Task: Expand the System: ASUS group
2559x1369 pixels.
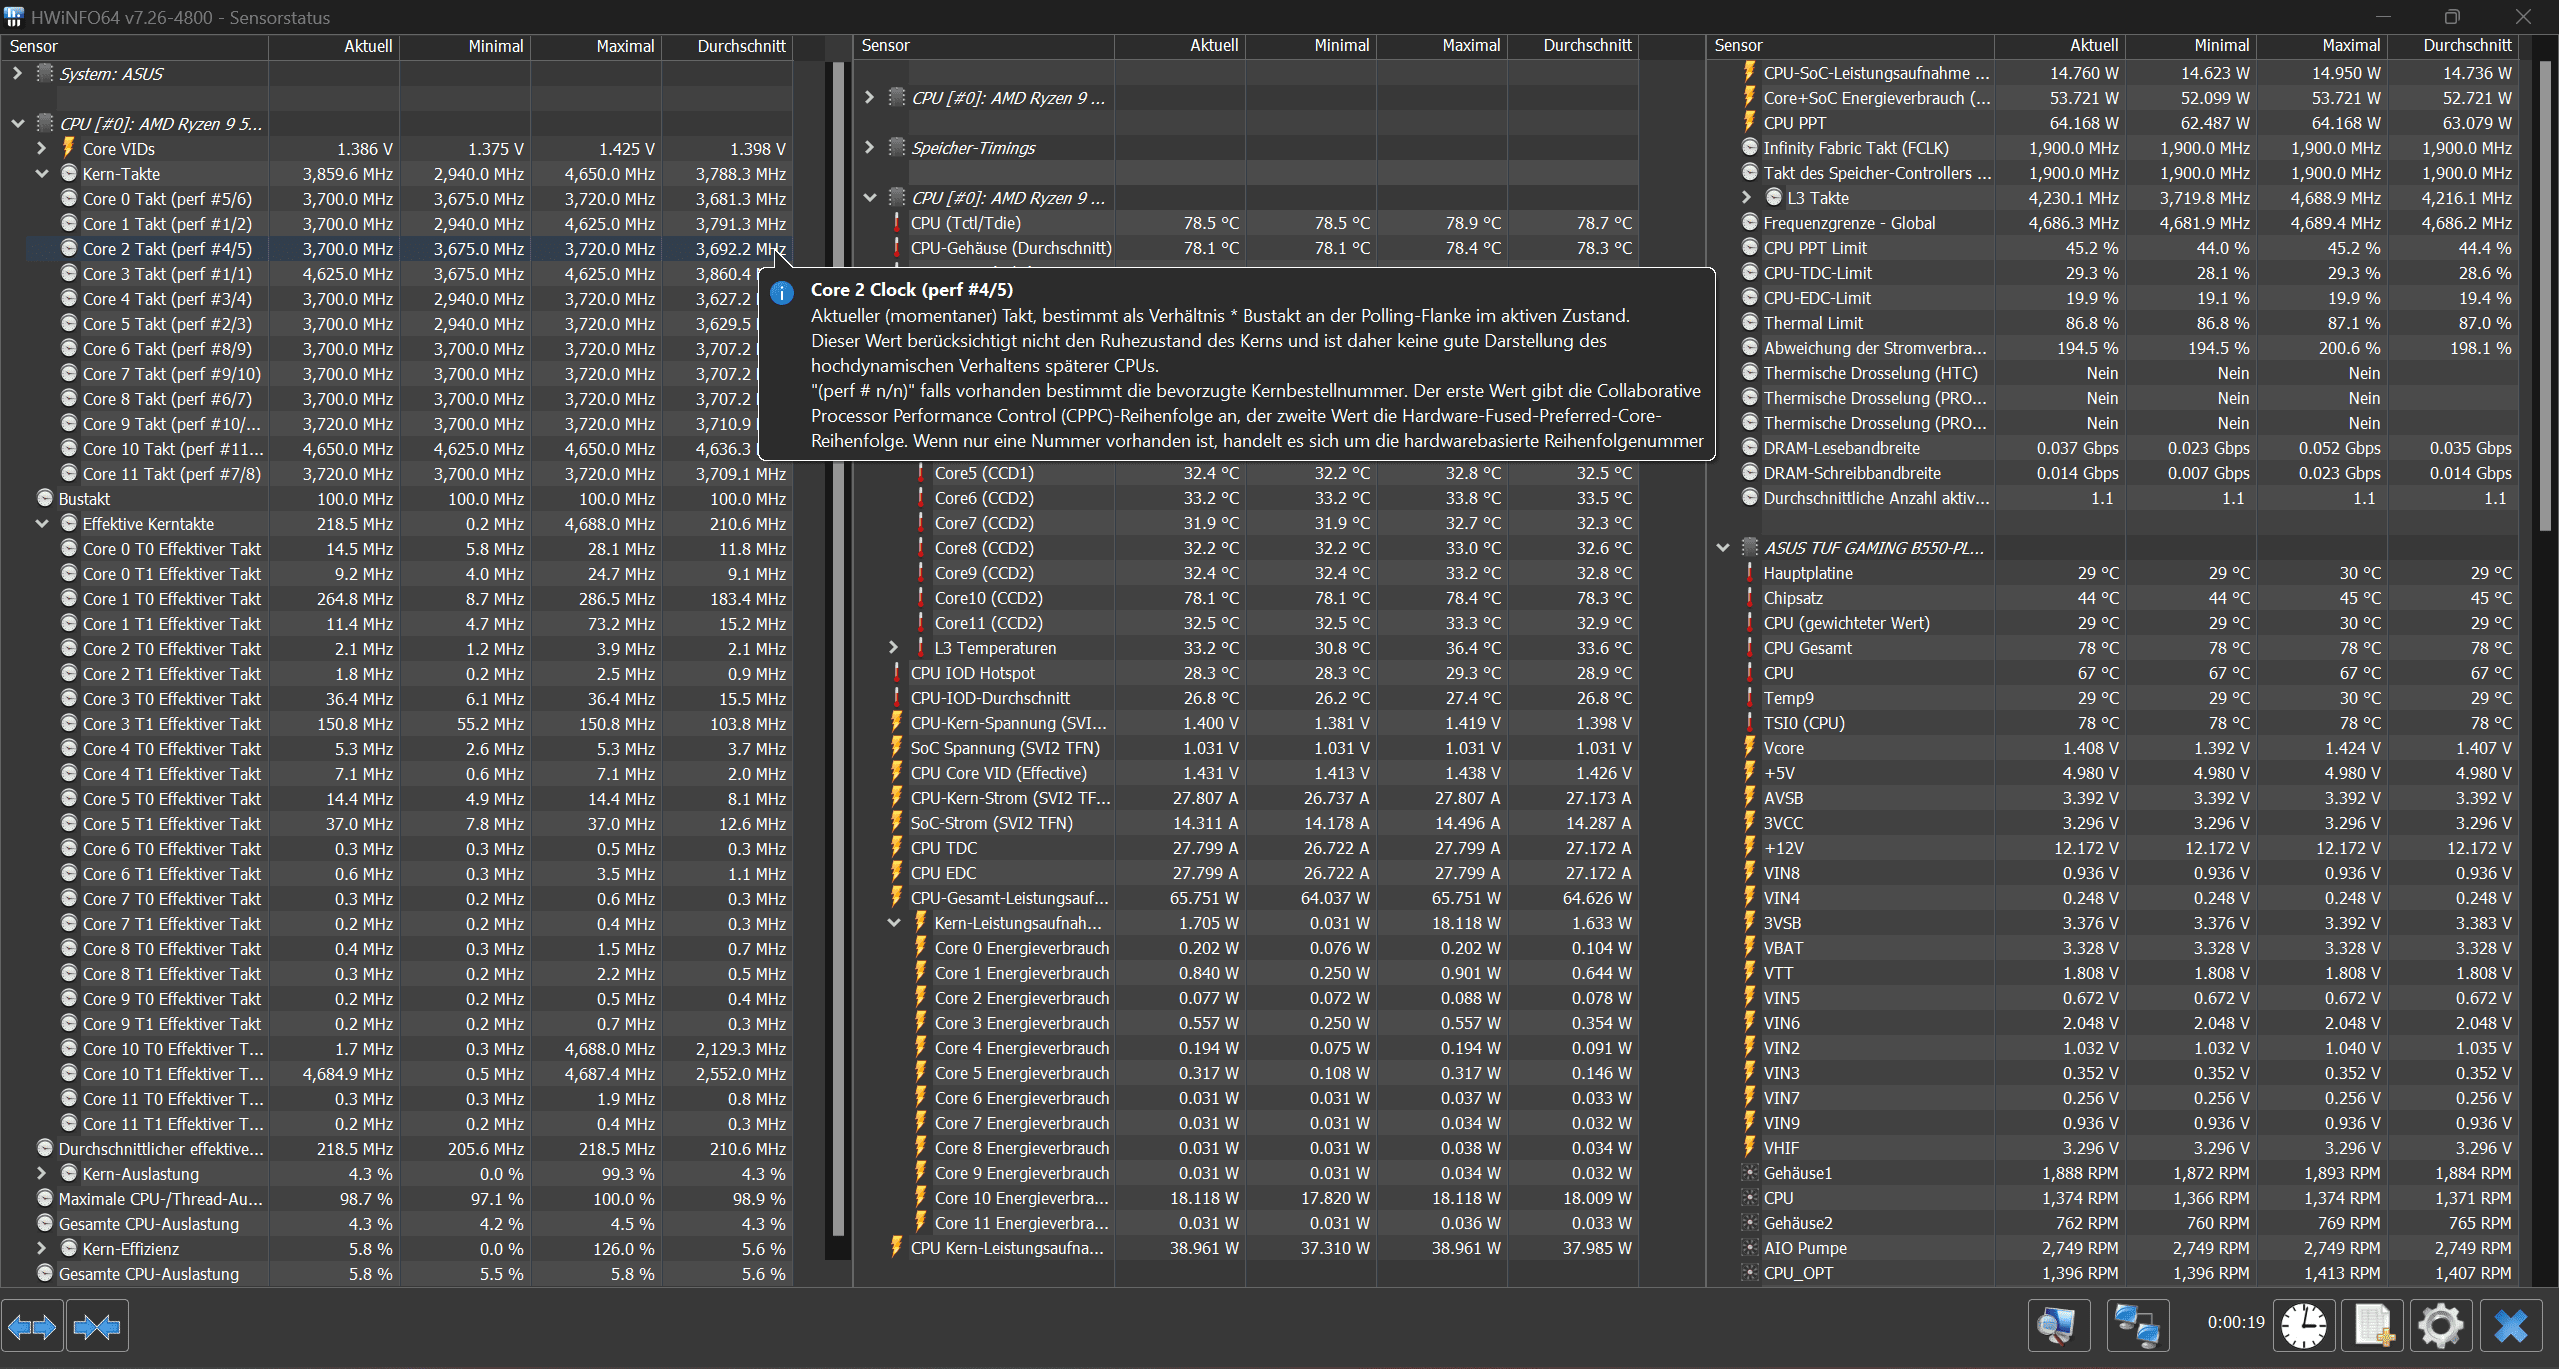Action: 17,73
